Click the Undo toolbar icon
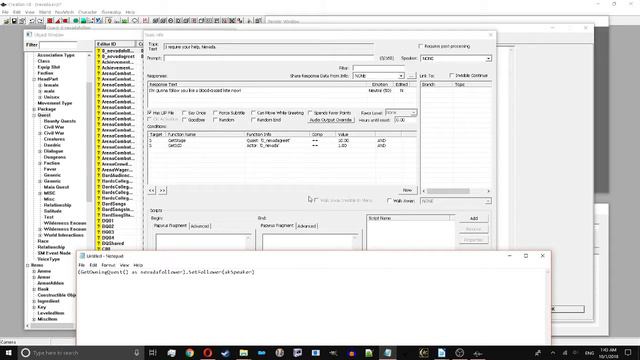This screenshot has width=640, height=360. [32, 21]
